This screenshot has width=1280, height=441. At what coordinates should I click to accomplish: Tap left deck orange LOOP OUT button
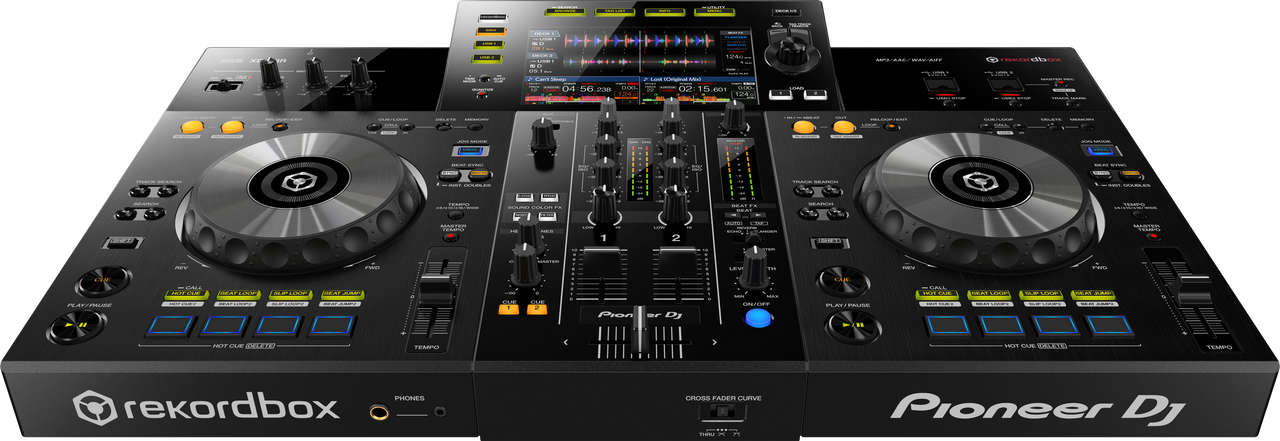click(x=234, y=127)
